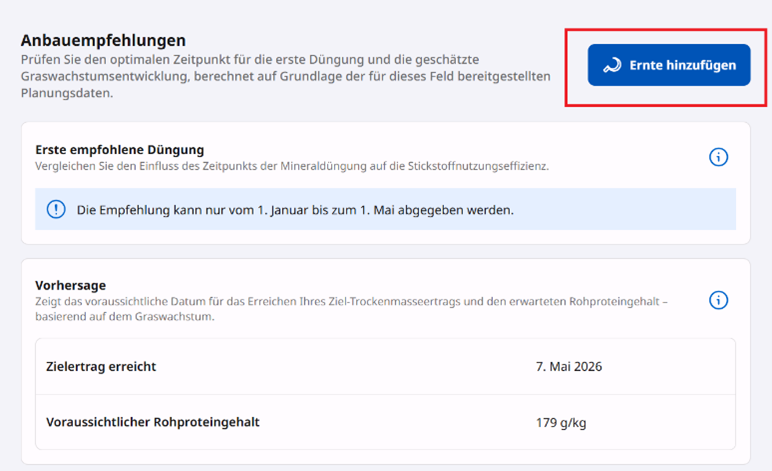The image size is (772, 471).
Task: Click the notice text about 1. Januar bis 1. Mai
Action: click(295, 210)
